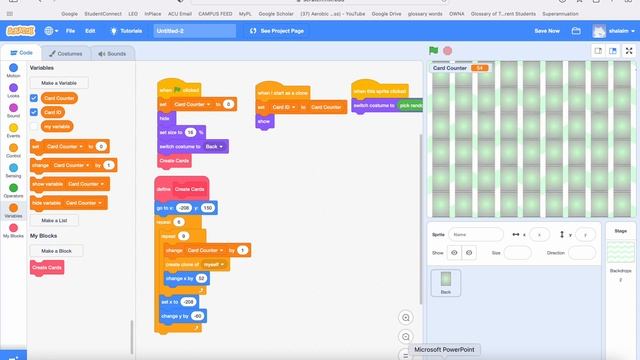
Task: Toggle the Card ID variable checkbox
Action: pos(34,112)
